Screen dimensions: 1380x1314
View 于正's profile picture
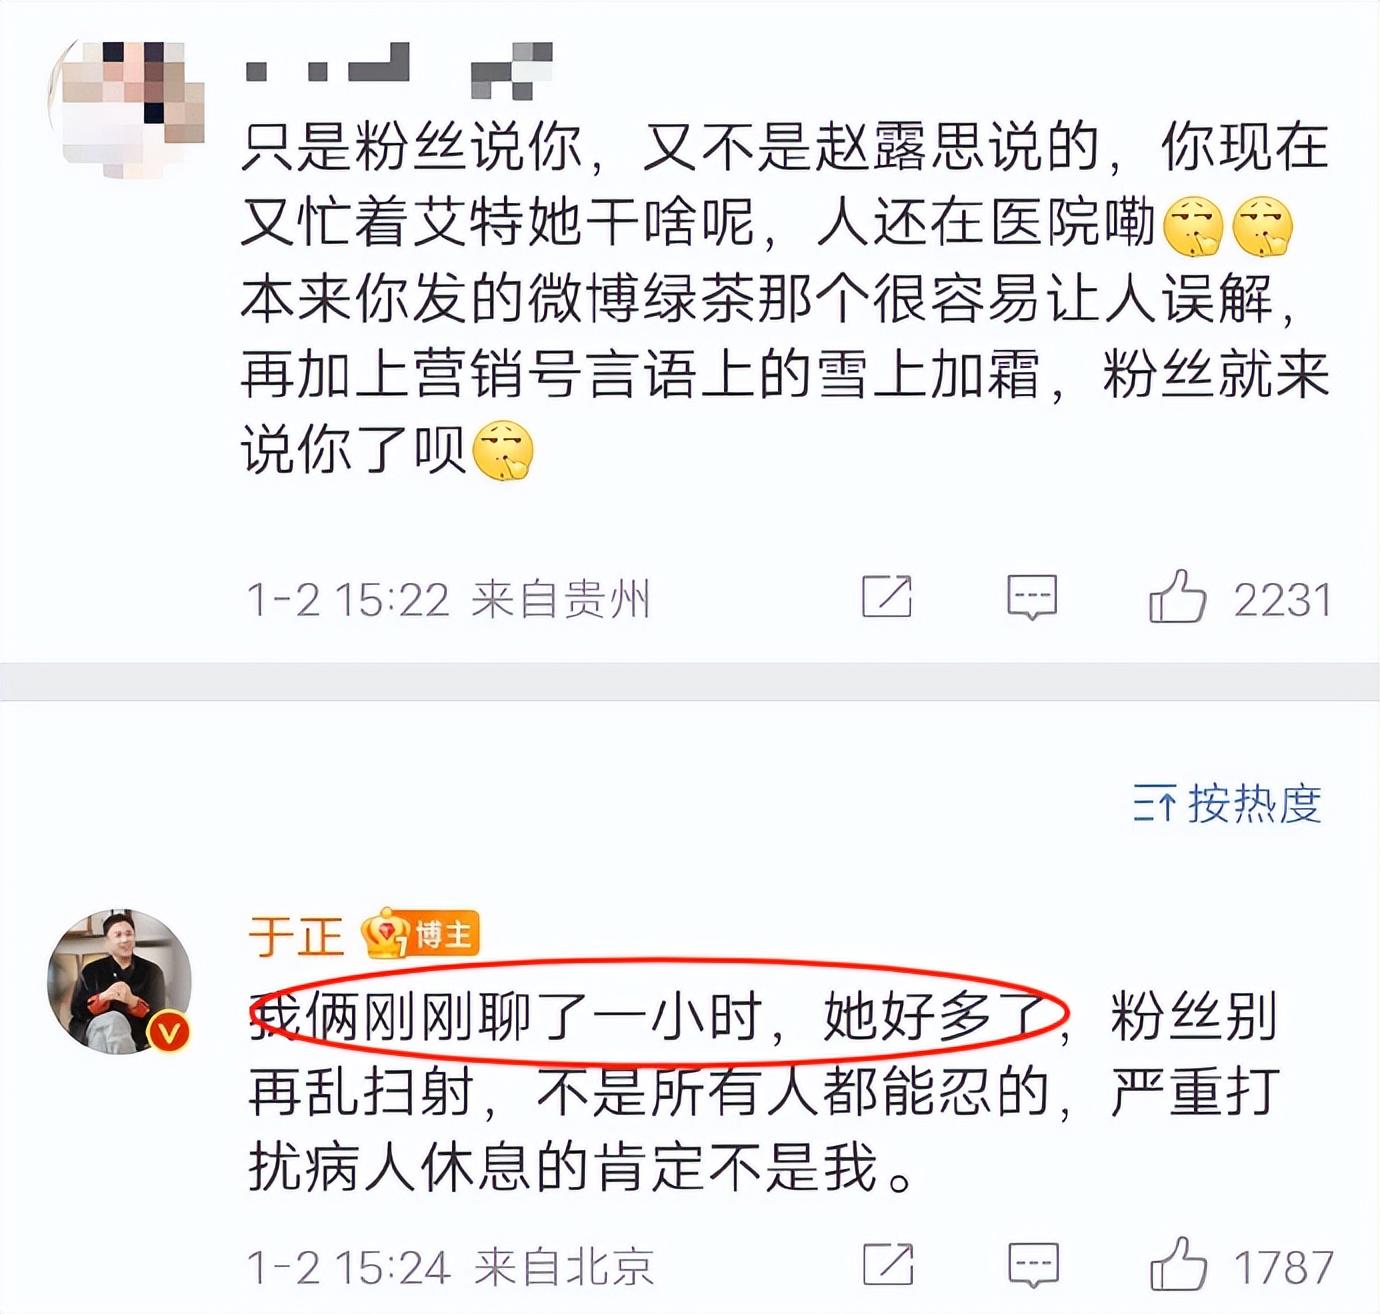120,981
